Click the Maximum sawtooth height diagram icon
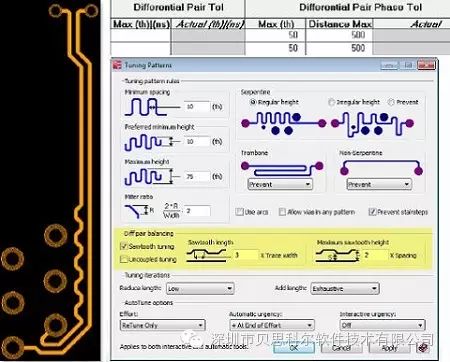Screen dimensions: 450x362 338,256
